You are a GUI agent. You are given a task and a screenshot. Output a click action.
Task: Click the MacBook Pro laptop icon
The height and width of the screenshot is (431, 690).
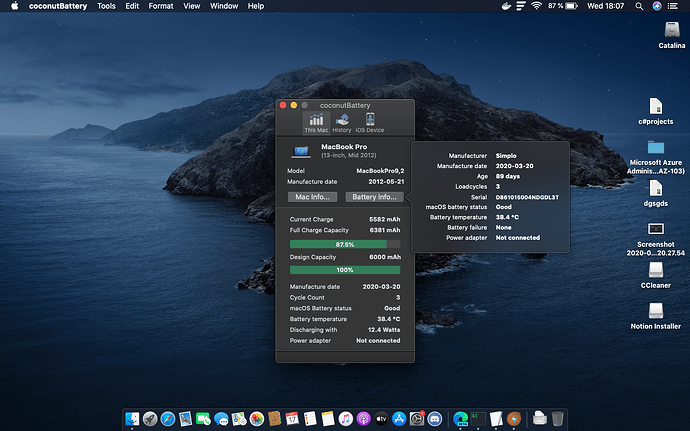coord(301,152)
